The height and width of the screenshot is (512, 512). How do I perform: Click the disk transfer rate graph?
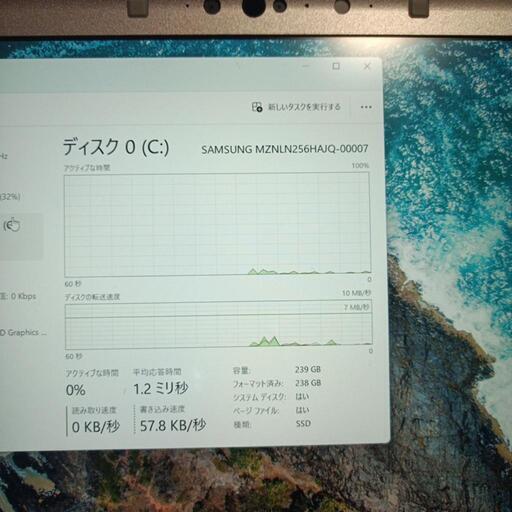pyautogui.click(x=218, y=326)
